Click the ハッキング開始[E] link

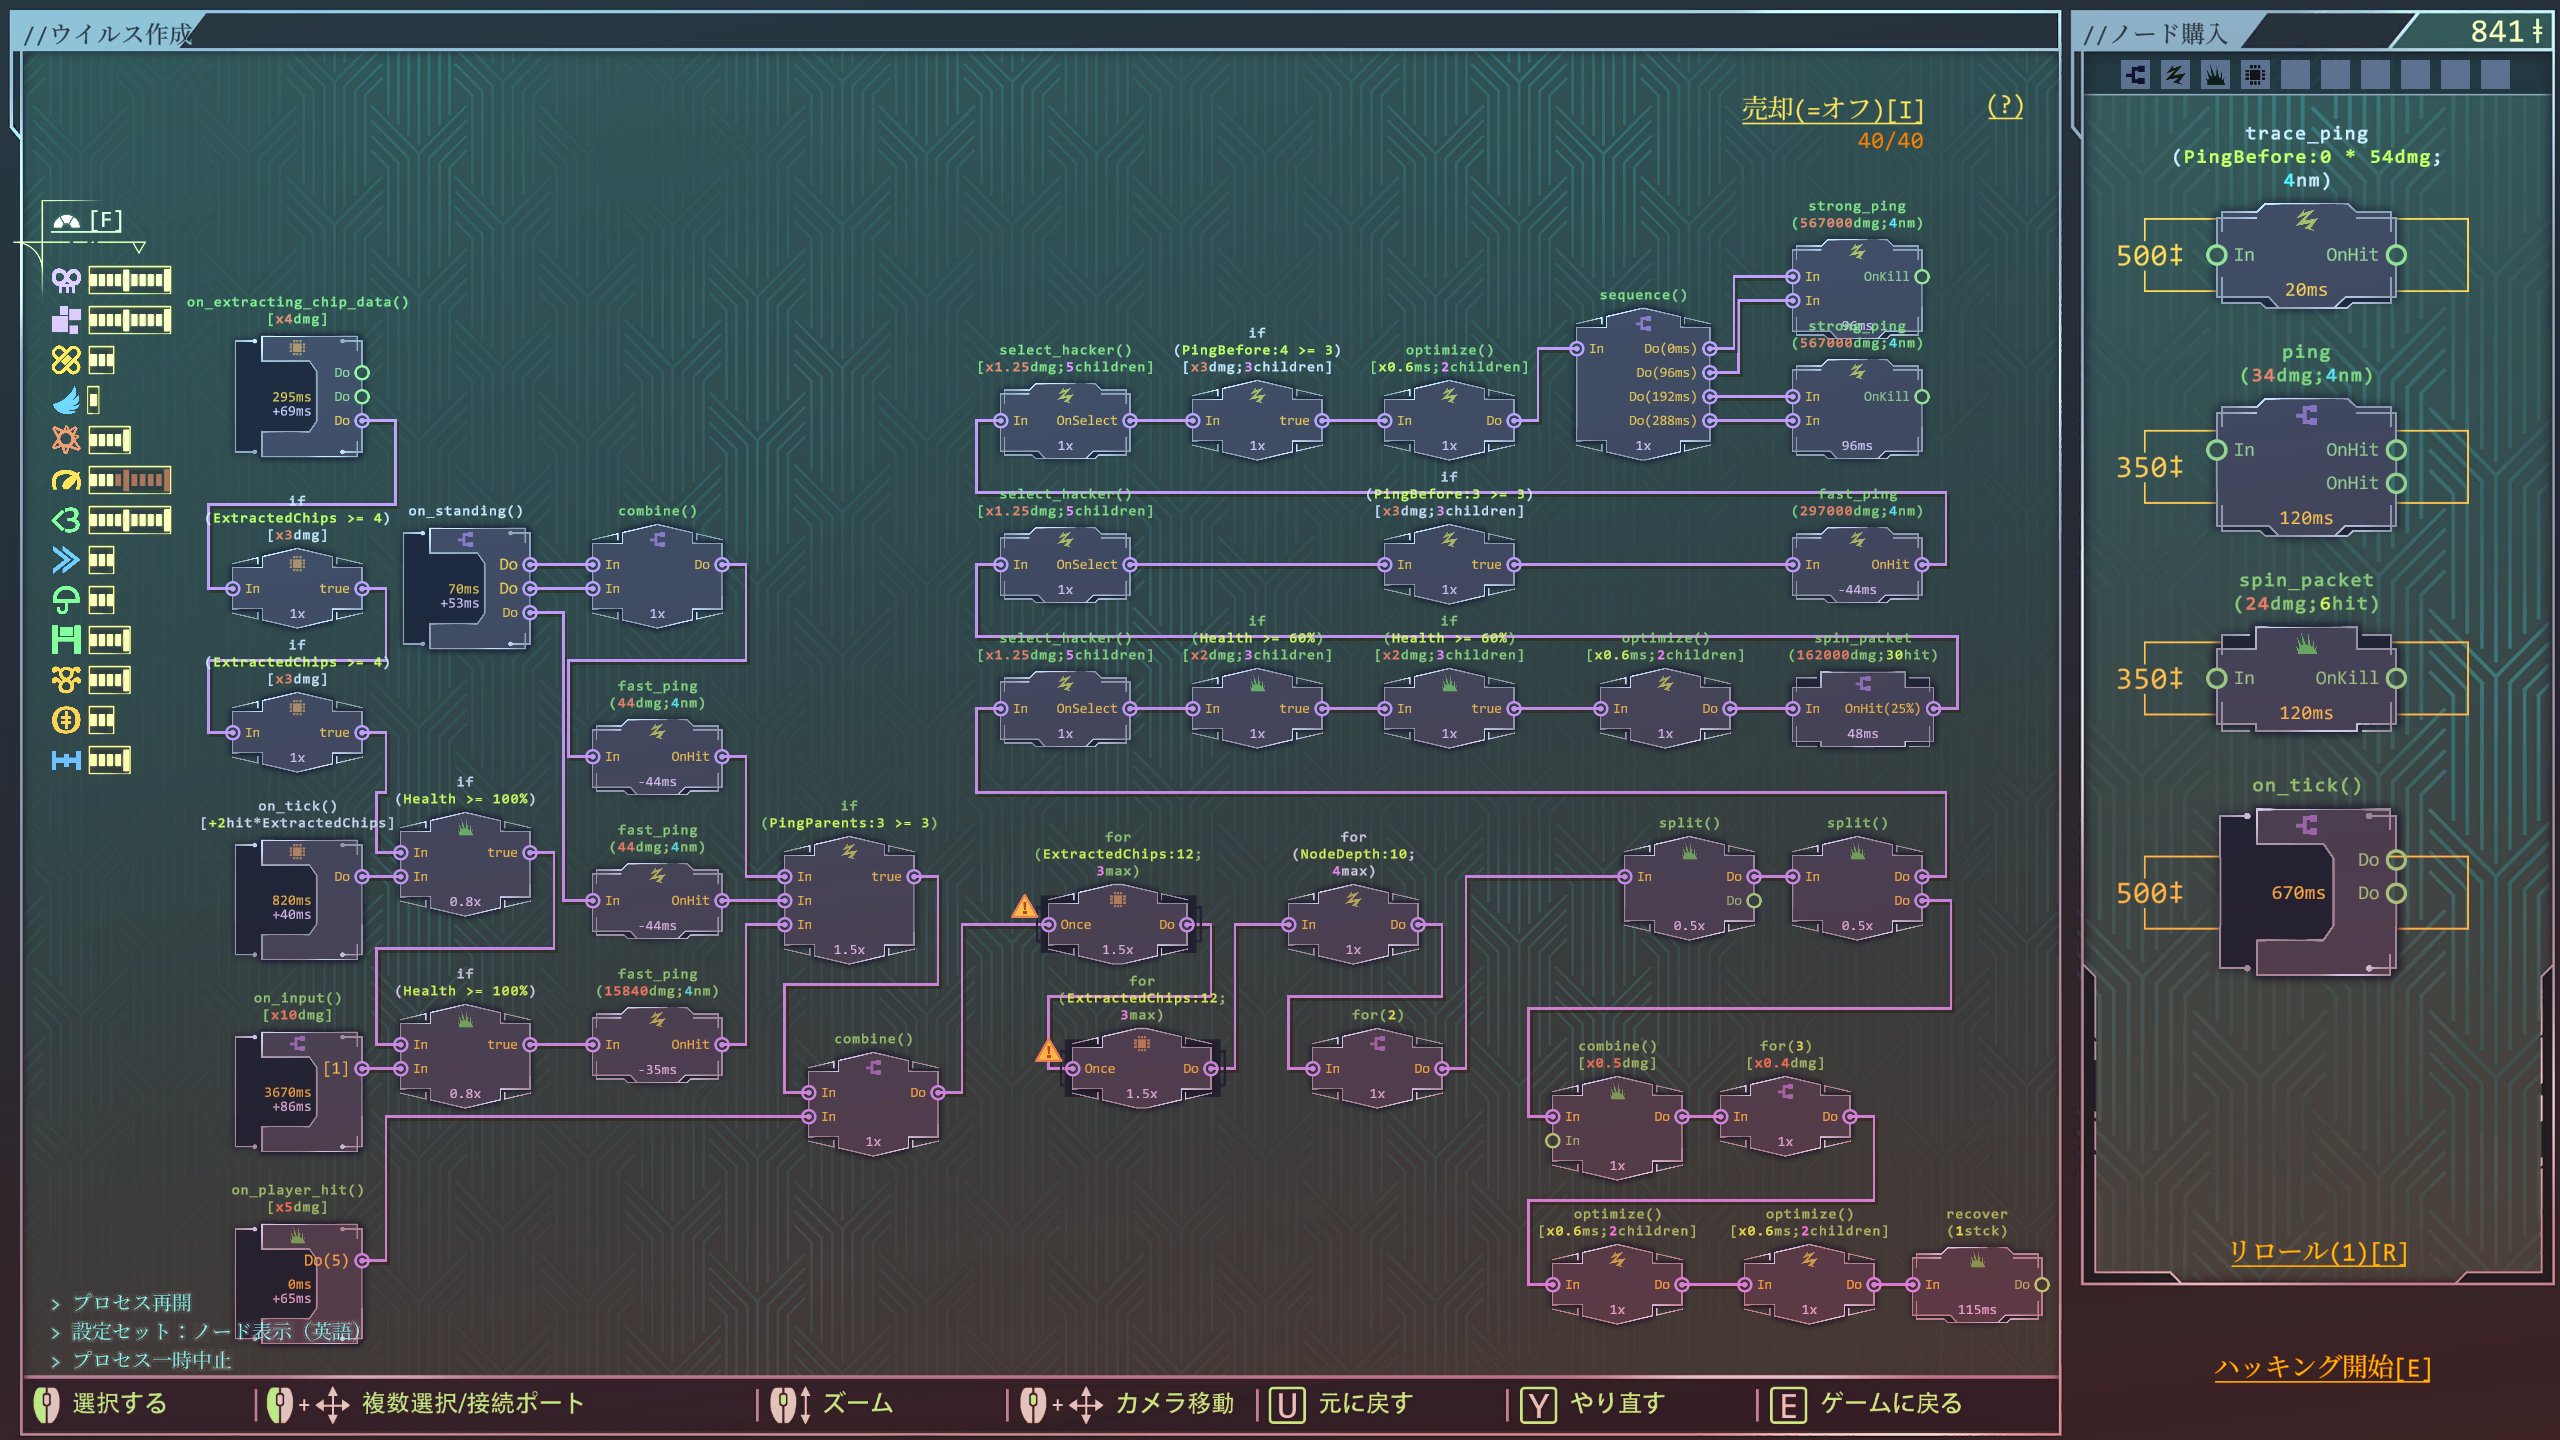pyautogui.click(x=2322, y=1367)
